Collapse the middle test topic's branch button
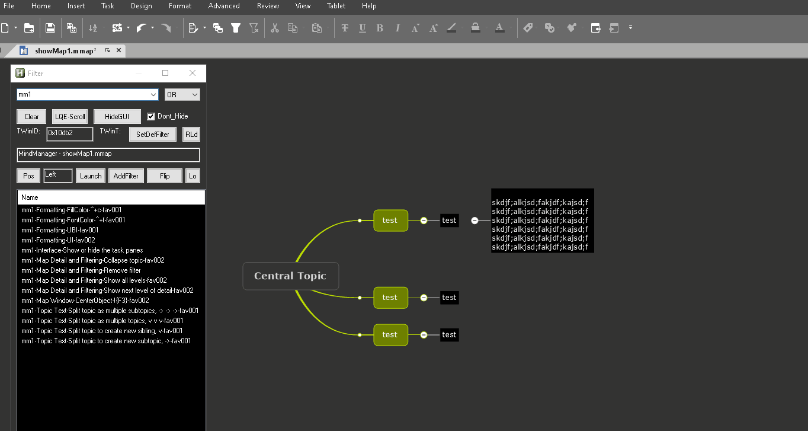The height and width of the screenshot is (431, 808). click(424, 297)
